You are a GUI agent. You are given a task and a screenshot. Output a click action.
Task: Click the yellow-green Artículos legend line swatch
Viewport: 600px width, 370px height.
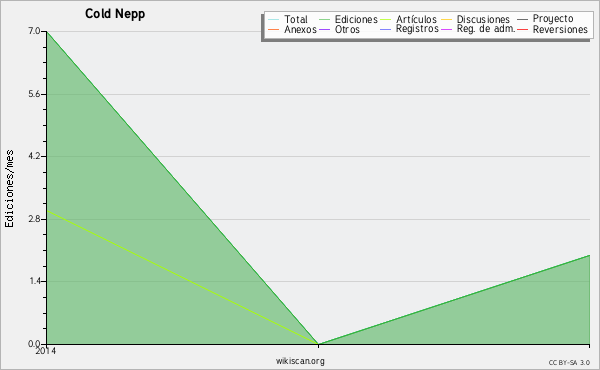tap(385, 20)
